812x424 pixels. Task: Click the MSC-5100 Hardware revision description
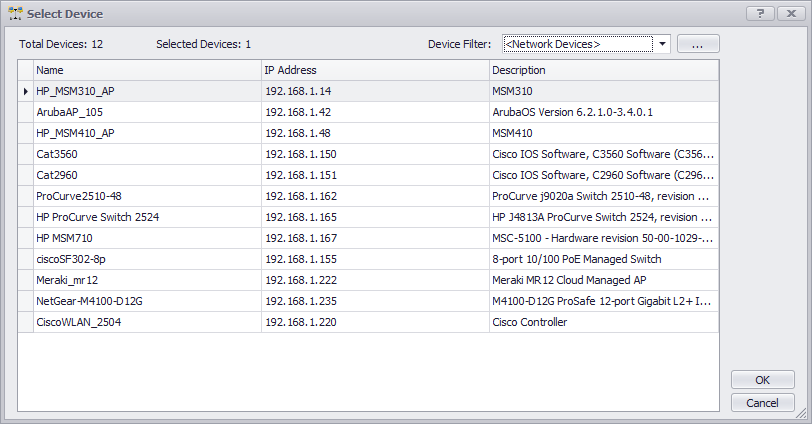604,238
